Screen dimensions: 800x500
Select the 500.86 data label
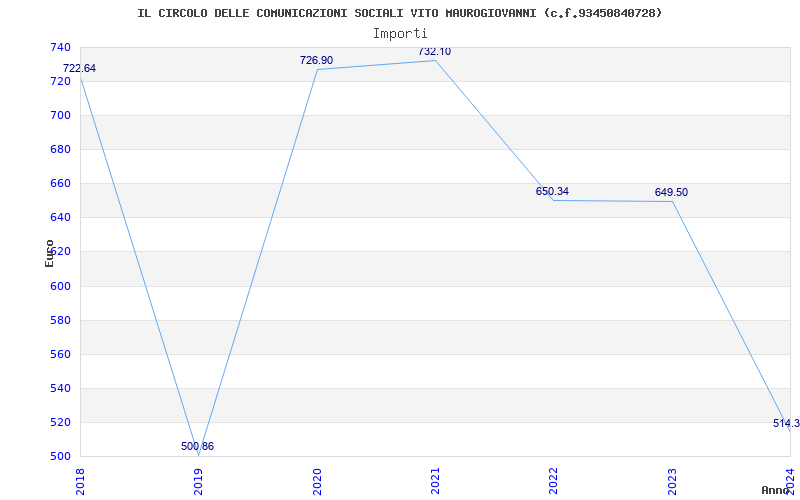click(197, 446)
